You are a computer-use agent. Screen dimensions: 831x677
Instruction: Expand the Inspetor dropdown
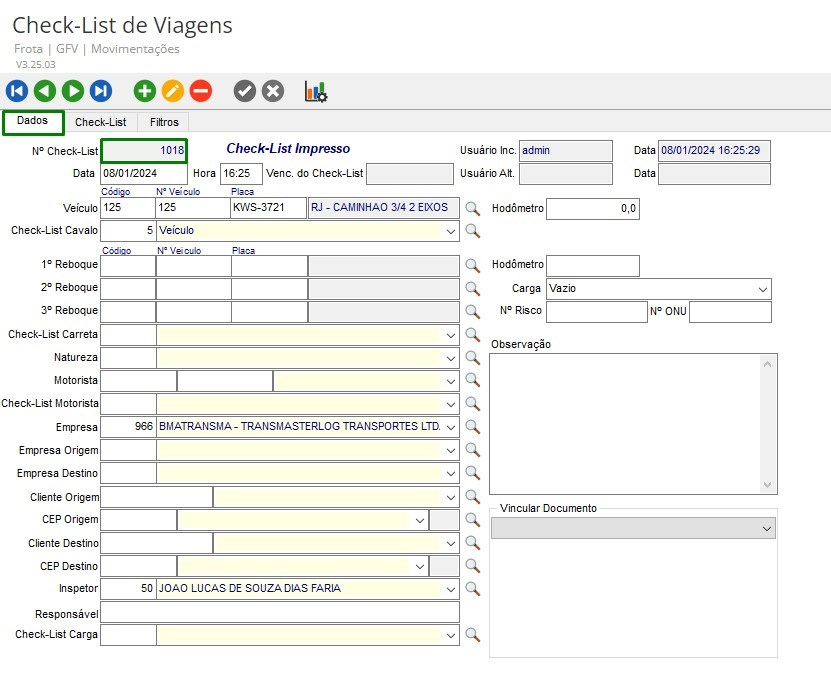(451, 589)
